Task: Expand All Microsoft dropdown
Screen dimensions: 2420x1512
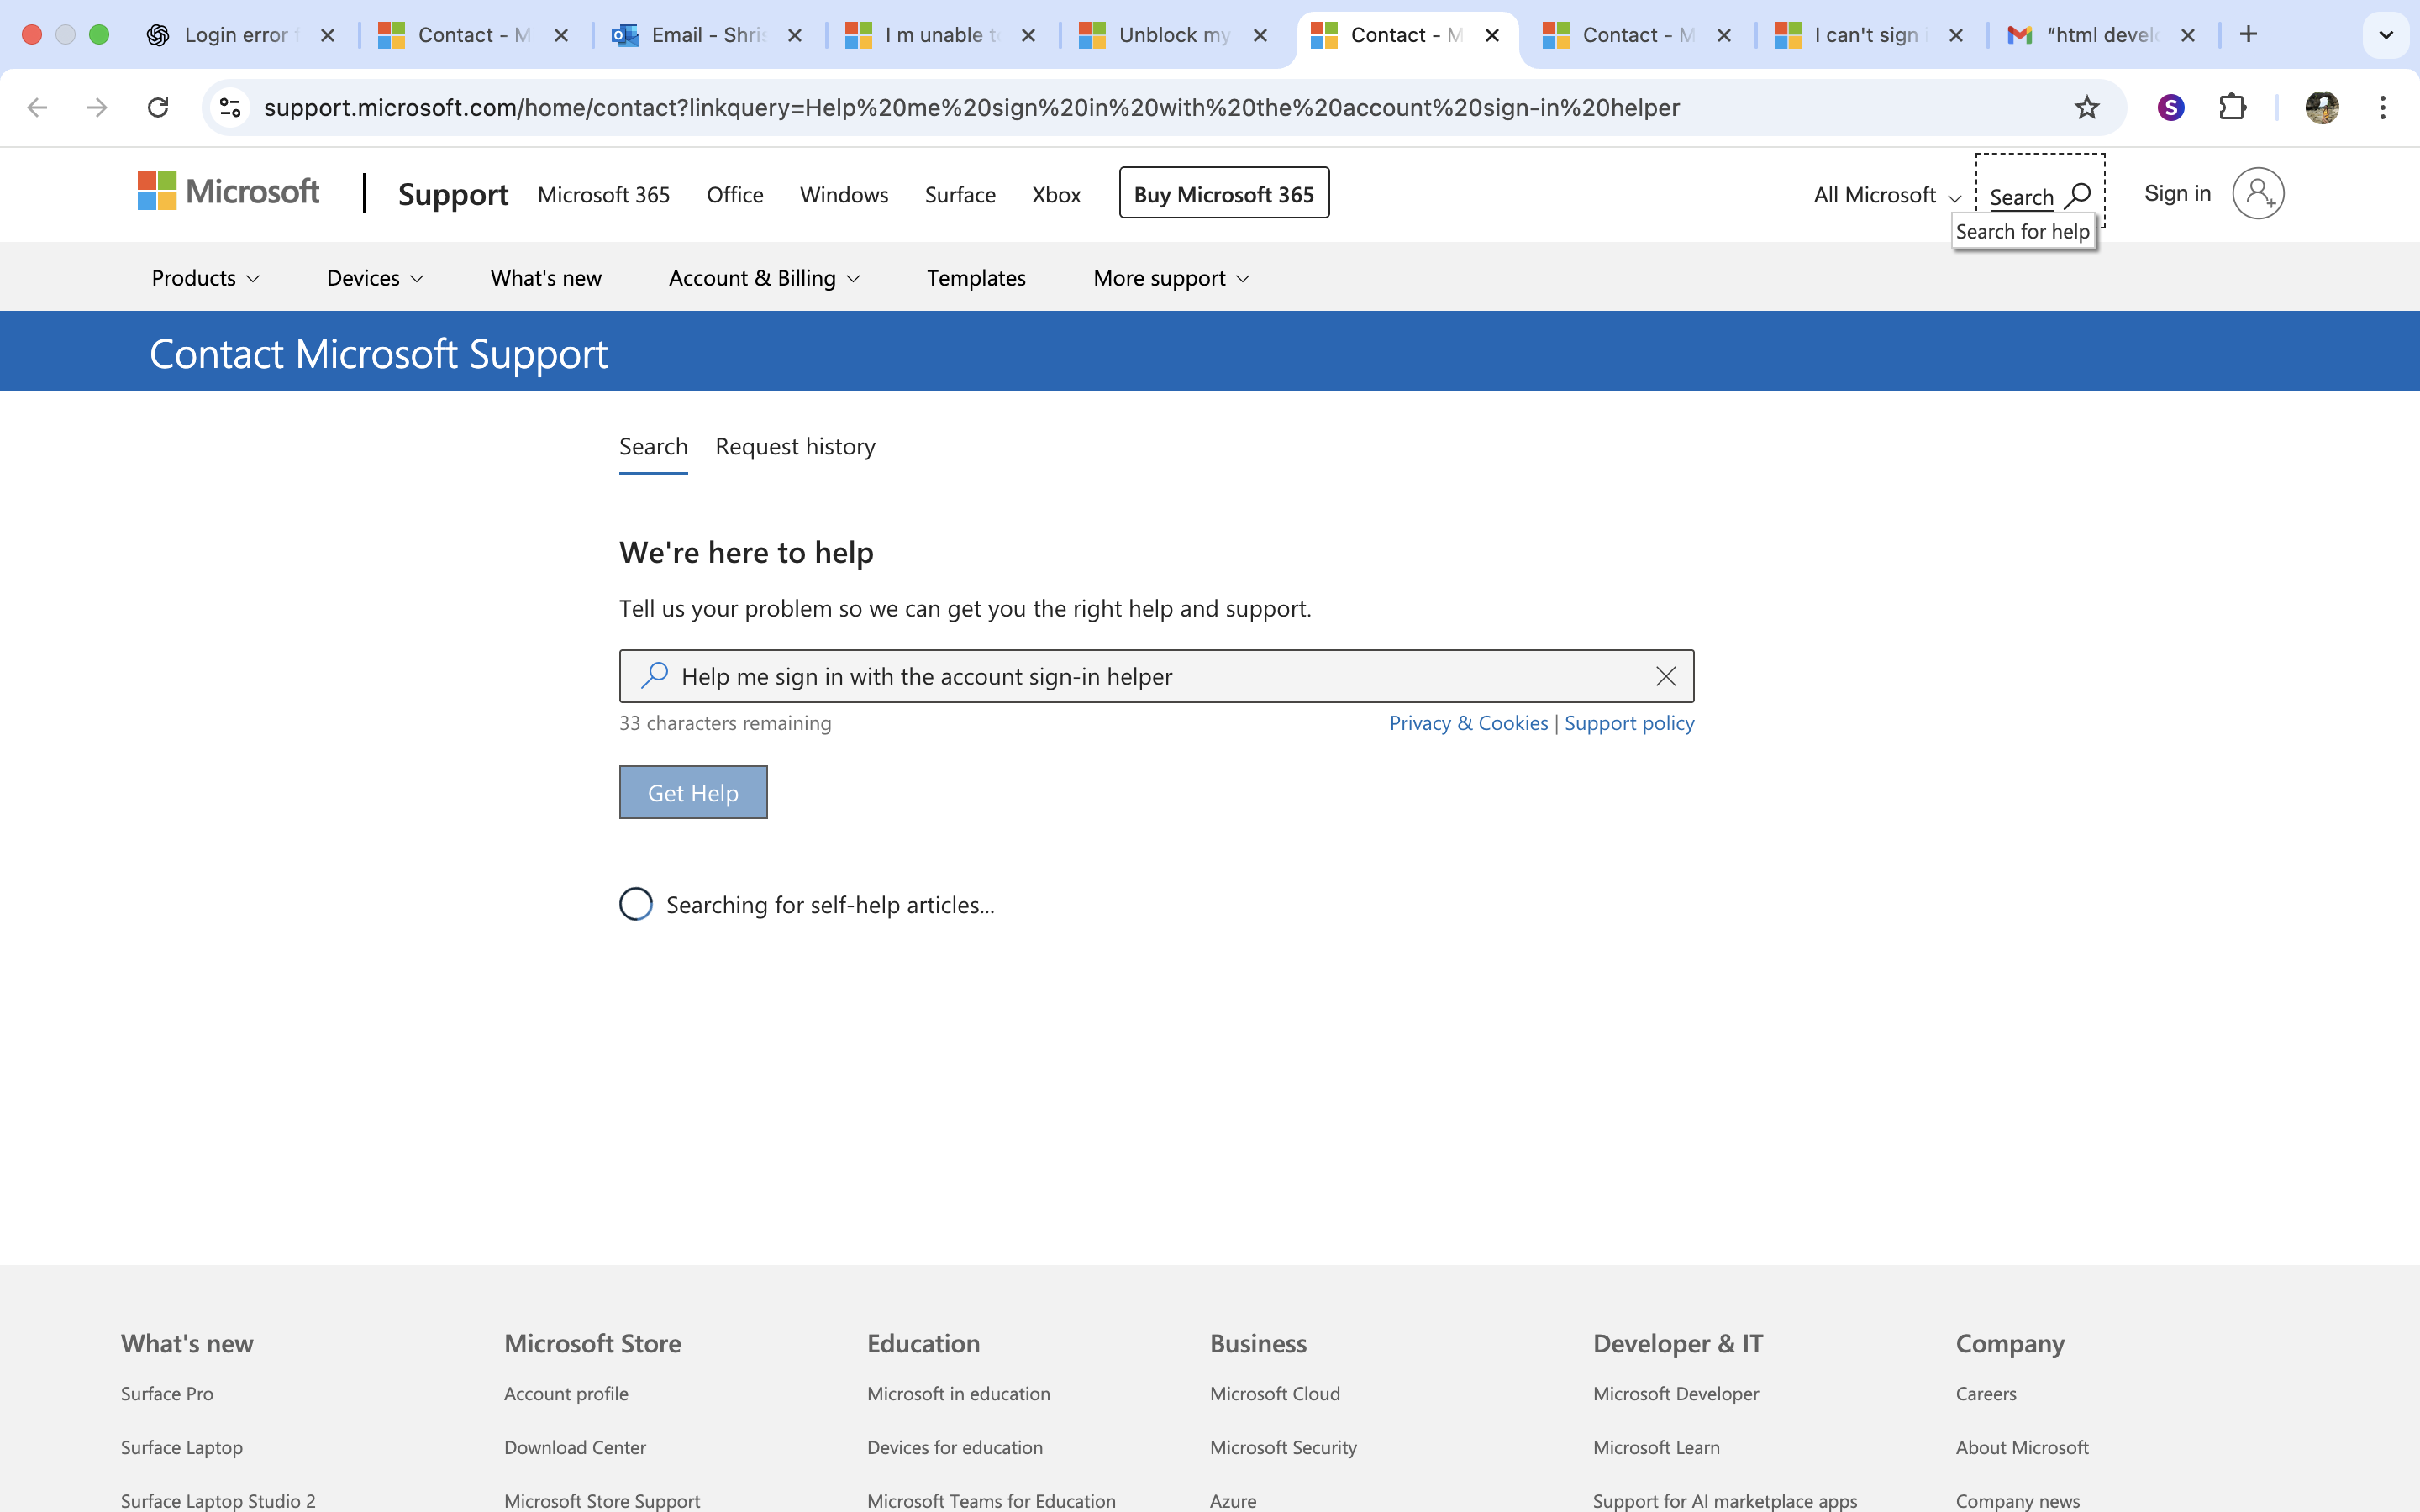Action: click(x=1887, y=195)
